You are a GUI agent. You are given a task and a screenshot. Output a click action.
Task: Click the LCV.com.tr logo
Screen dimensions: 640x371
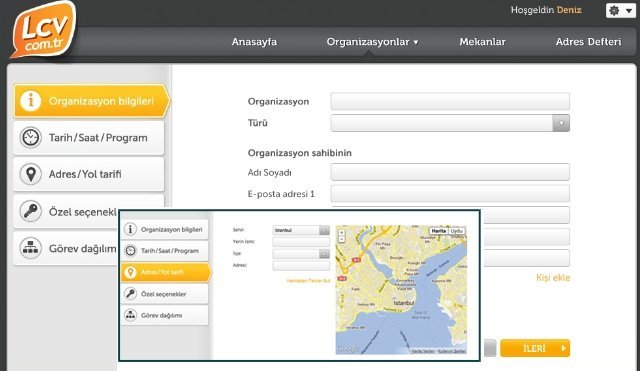(x=44, y=29)
